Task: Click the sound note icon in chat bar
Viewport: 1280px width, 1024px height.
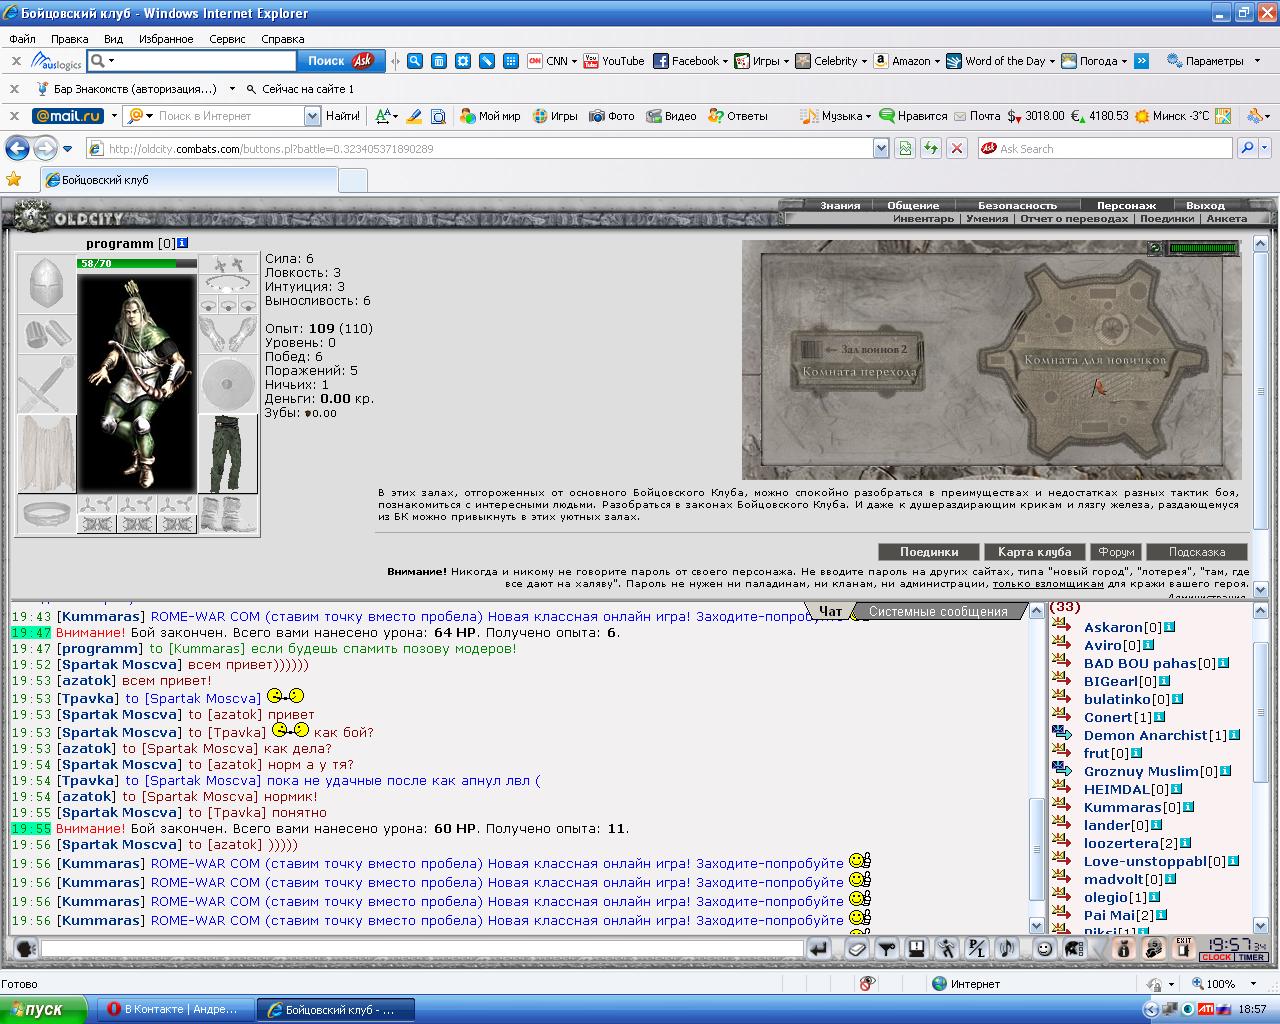Action: pos(1006,948)
